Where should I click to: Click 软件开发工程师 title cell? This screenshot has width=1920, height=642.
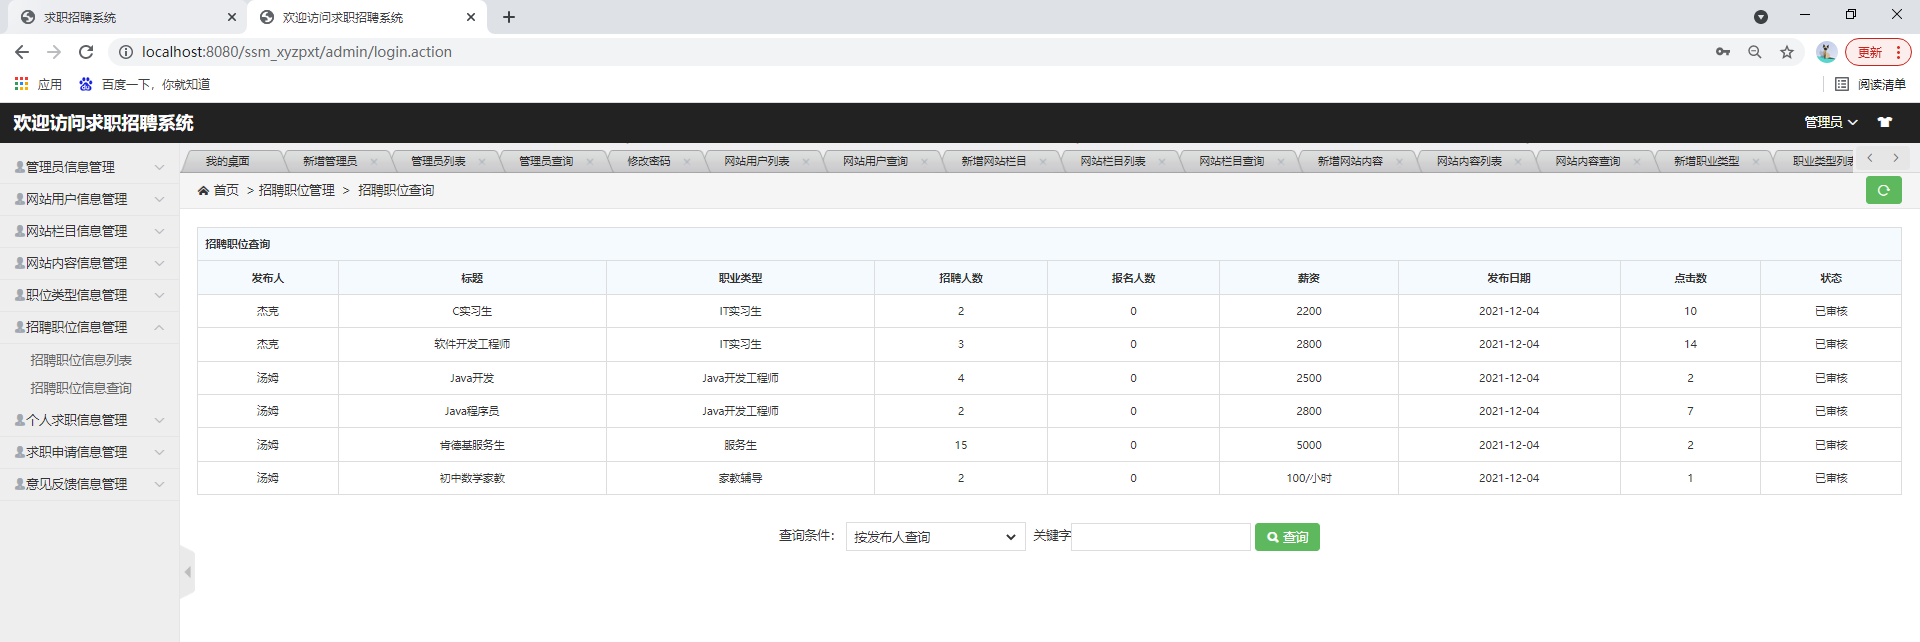point(472,344)
